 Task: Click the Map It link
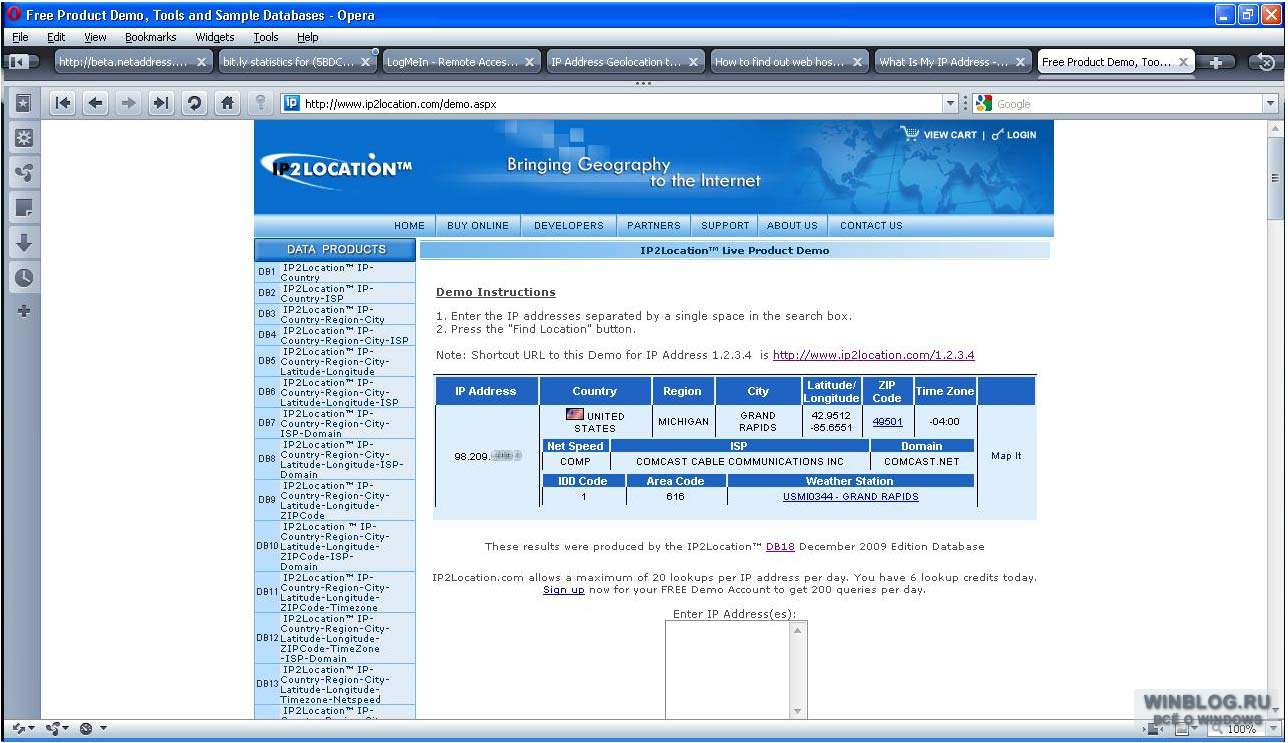click(x=1006, y=456)
